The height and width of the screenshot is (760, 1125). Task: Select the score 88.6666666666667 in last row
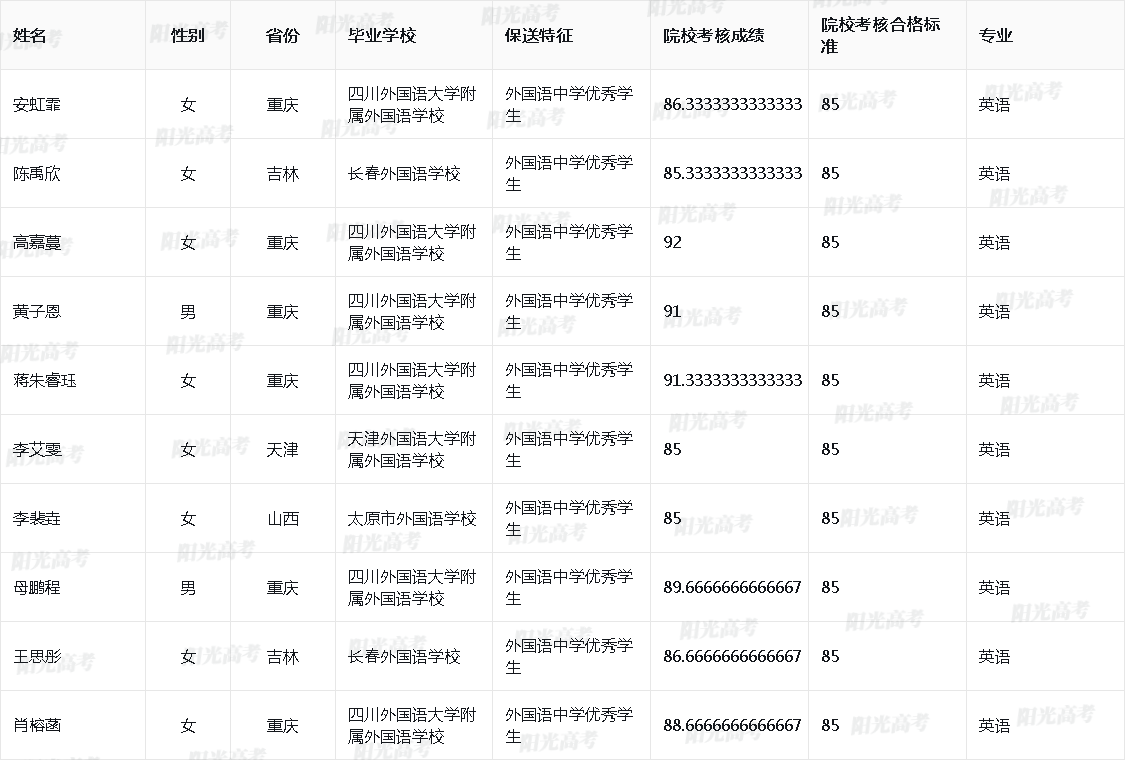733,725
